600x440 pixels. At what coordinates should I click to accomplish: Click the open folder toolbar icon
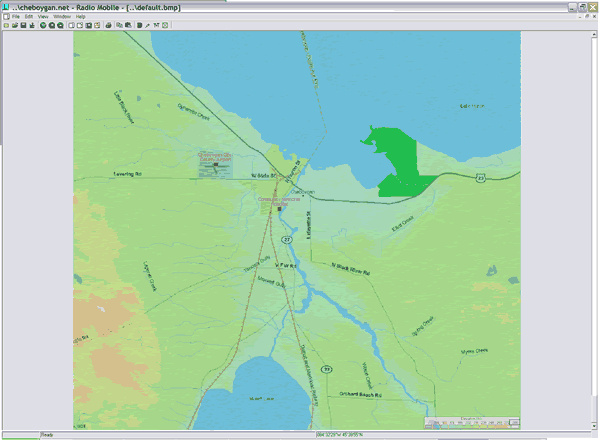(x=14, y=25)
